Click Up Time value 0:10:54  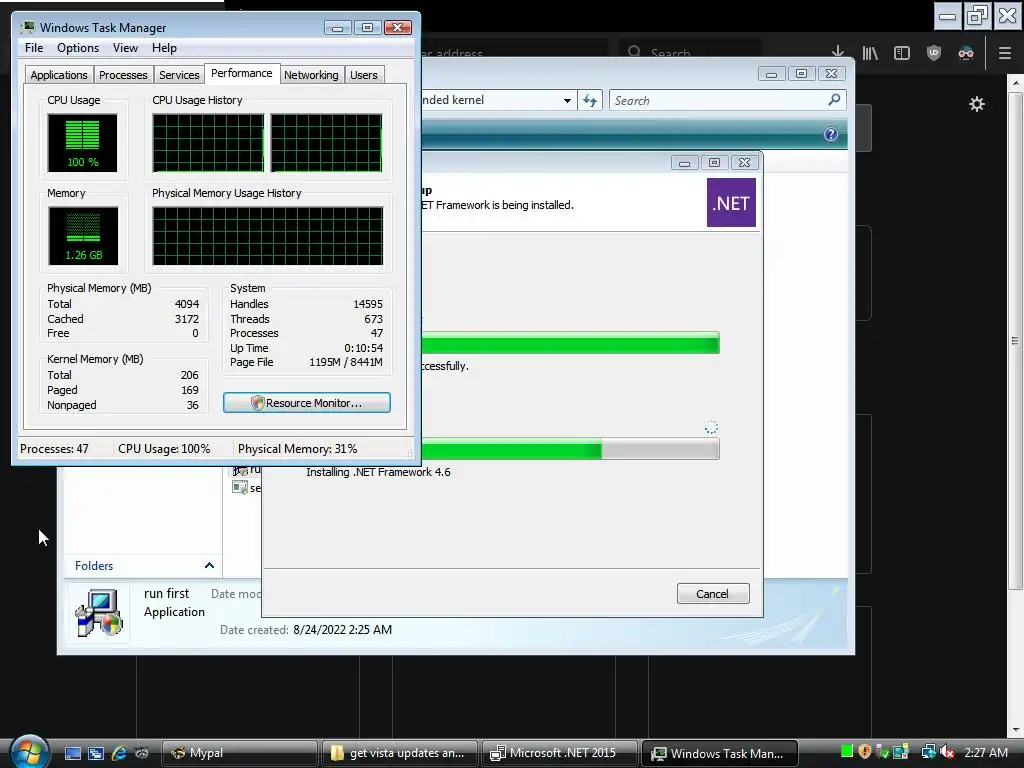(363, 348)
